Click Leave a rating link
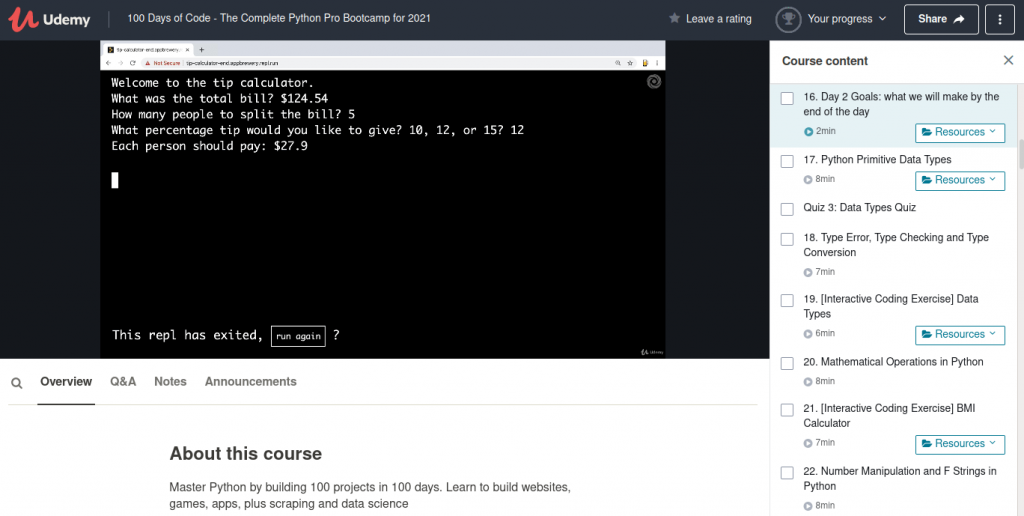The height and width of the screenshot is (516, 1024). tap(718, 19)
